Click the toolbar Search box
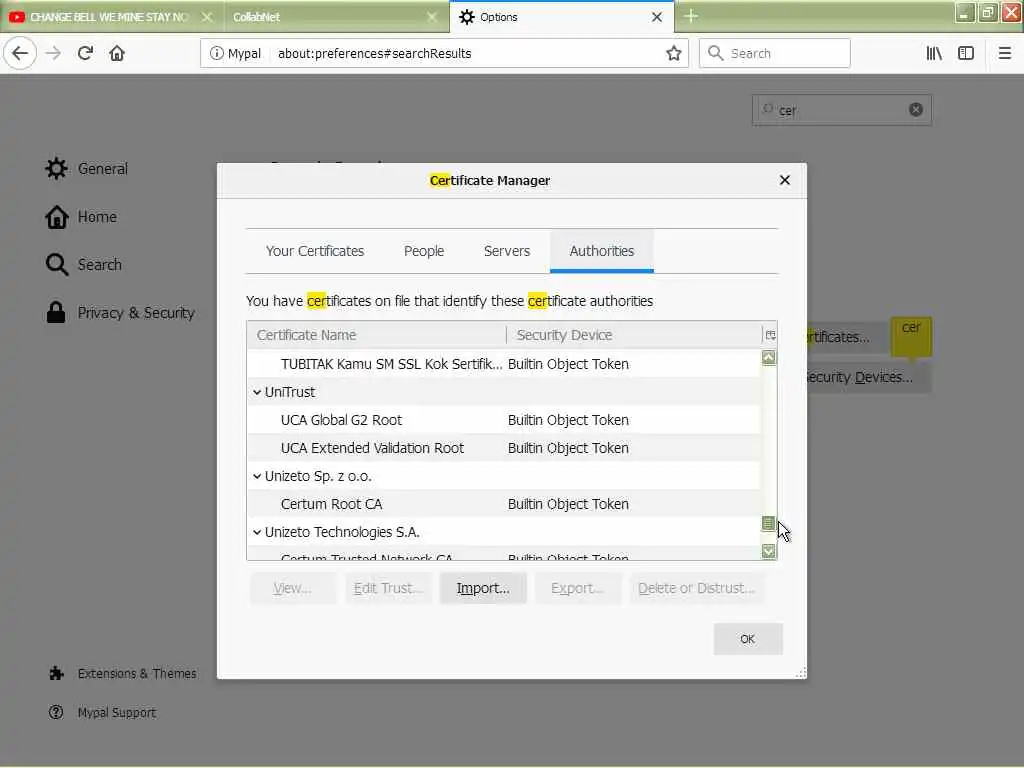This screenshot has height=768, width=1024. tap(775, 54)
